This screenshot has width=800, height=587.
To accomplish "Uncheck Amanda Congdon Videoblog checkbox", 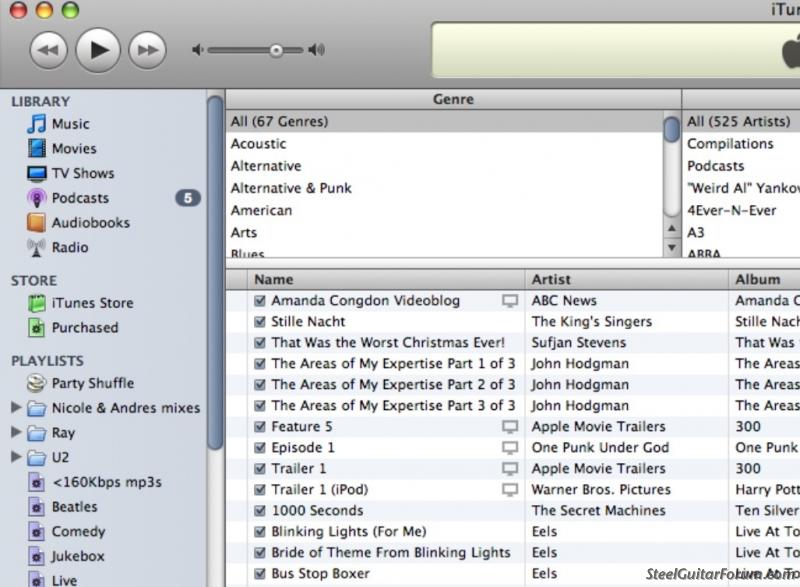I will click(x=260, y=301).
